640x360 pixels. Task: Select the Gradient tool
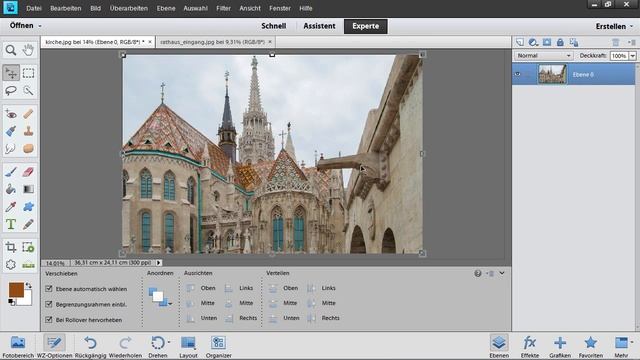click(28, 189)
